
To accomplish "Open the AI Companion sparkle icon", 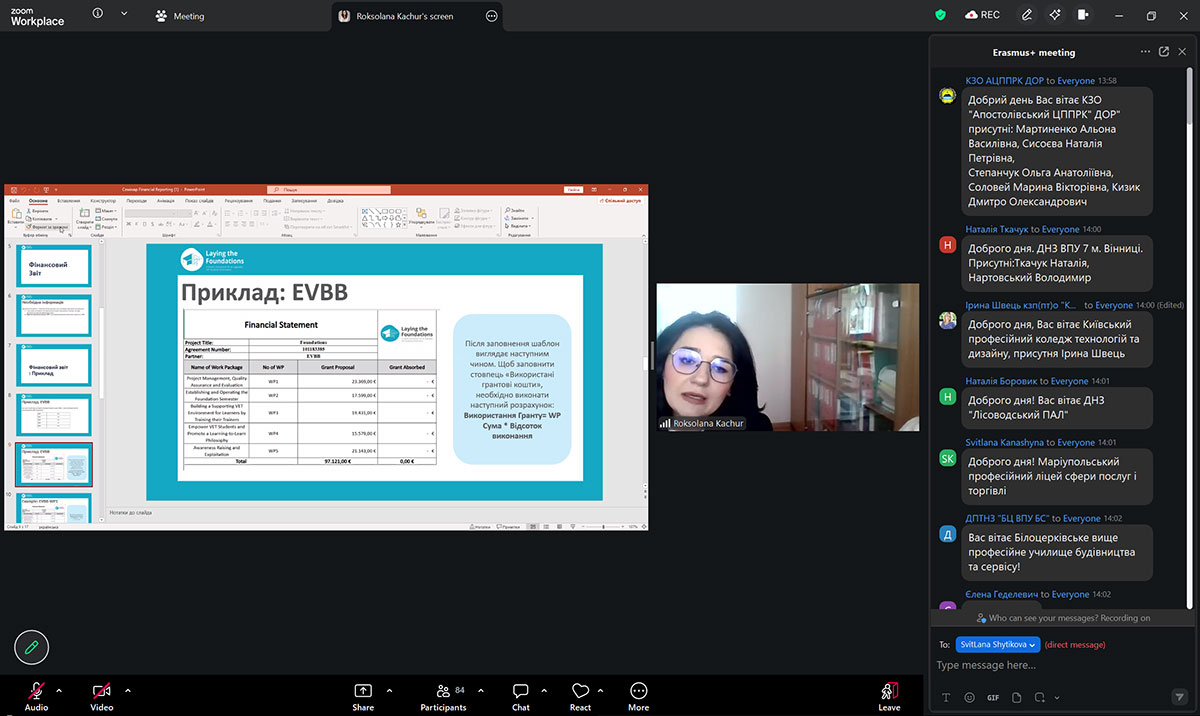I will (1054, 15).
